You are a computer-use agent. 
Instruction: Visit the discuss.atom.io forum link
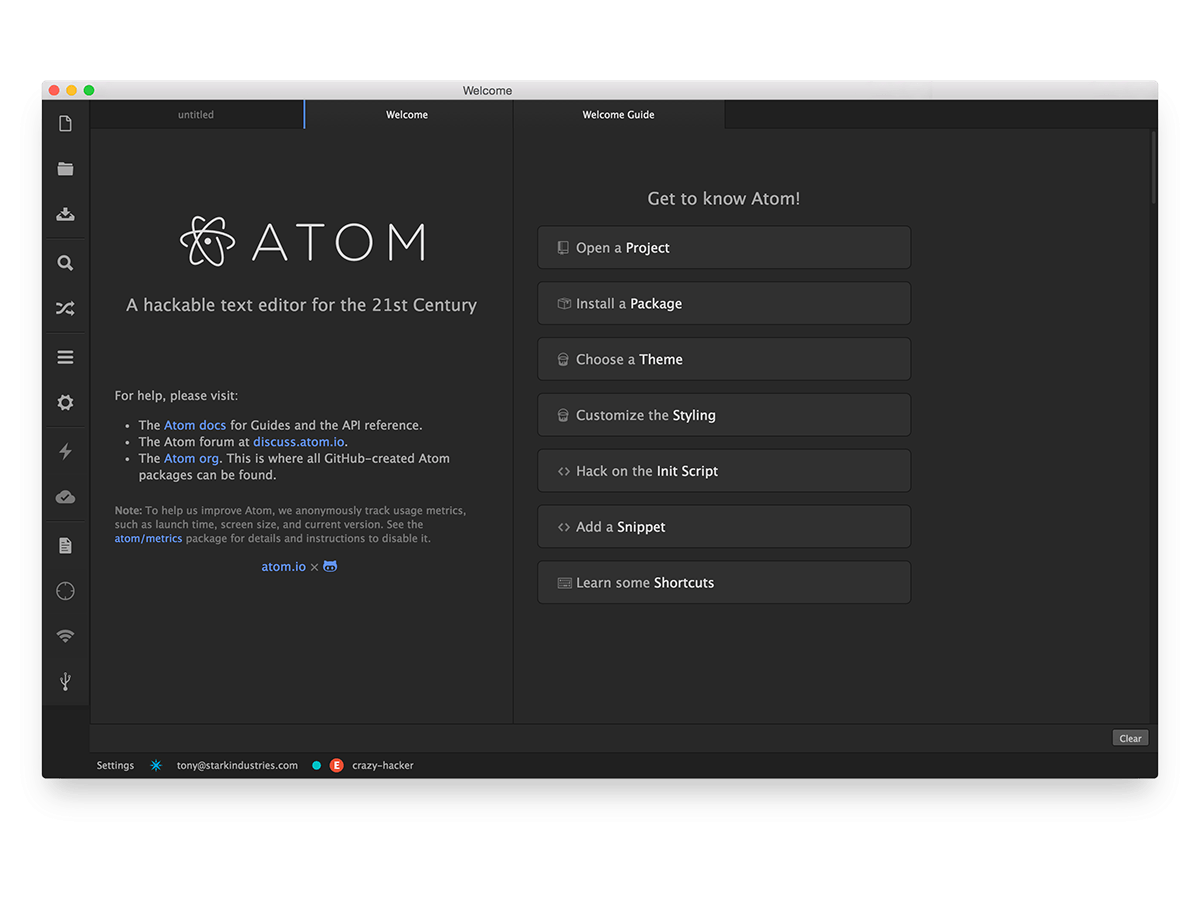coord(299,441)
